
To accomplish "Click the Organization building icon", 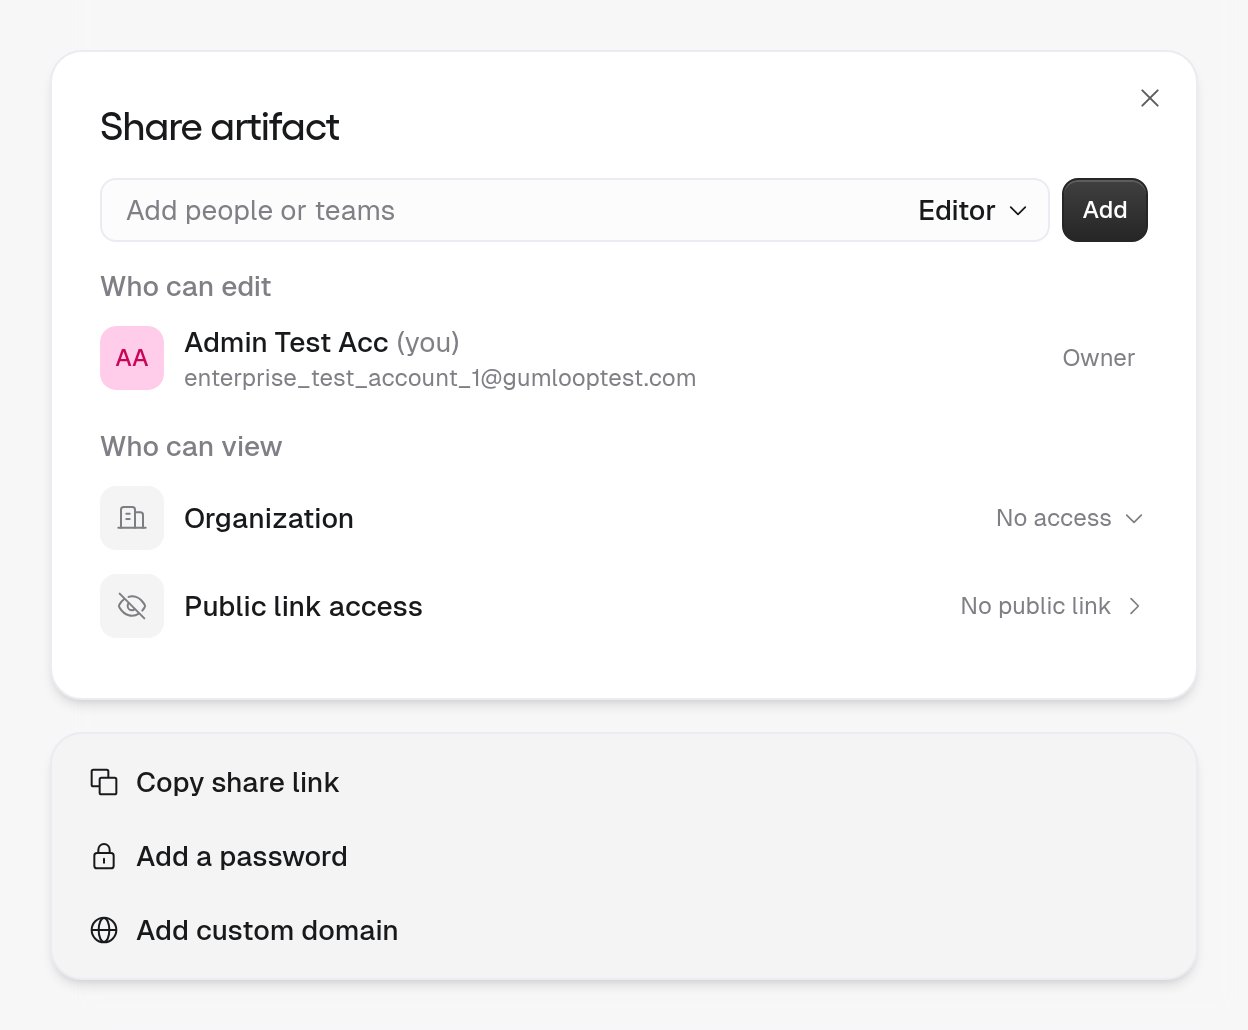I will coord(132,518).
